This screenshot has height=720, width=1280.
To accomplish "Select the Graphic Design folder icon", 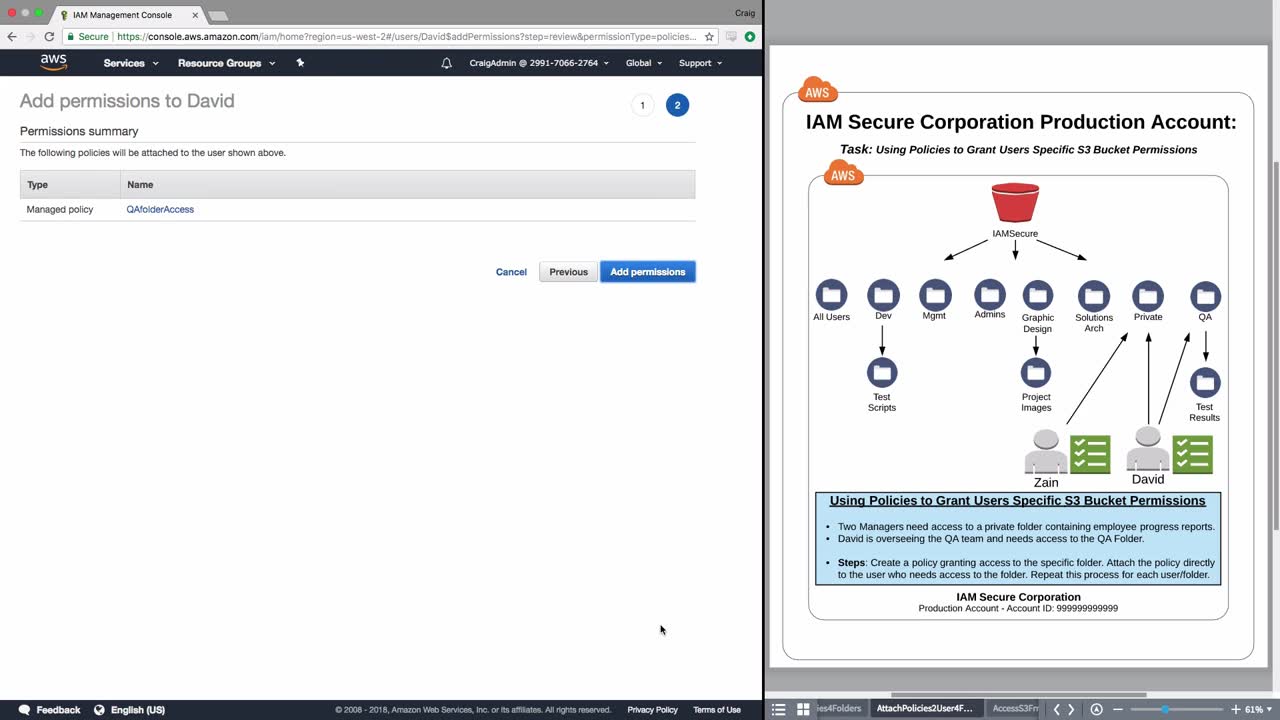I will coord(1038,296).
